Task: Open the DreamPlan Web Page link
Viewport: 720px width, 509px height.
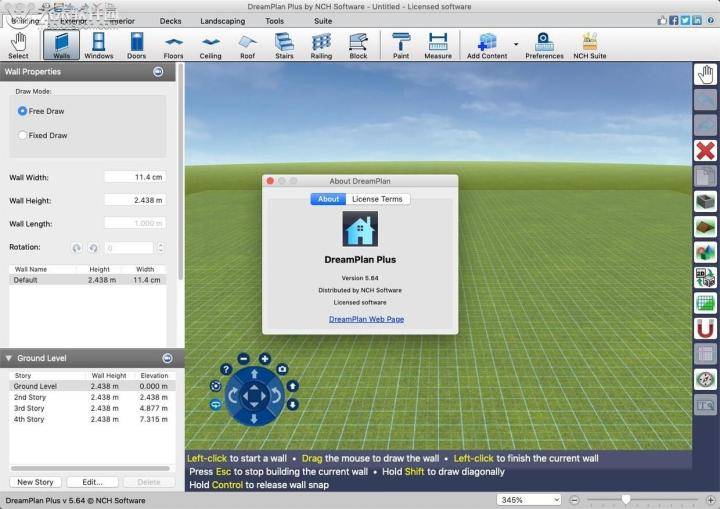Action: (366, 319)
